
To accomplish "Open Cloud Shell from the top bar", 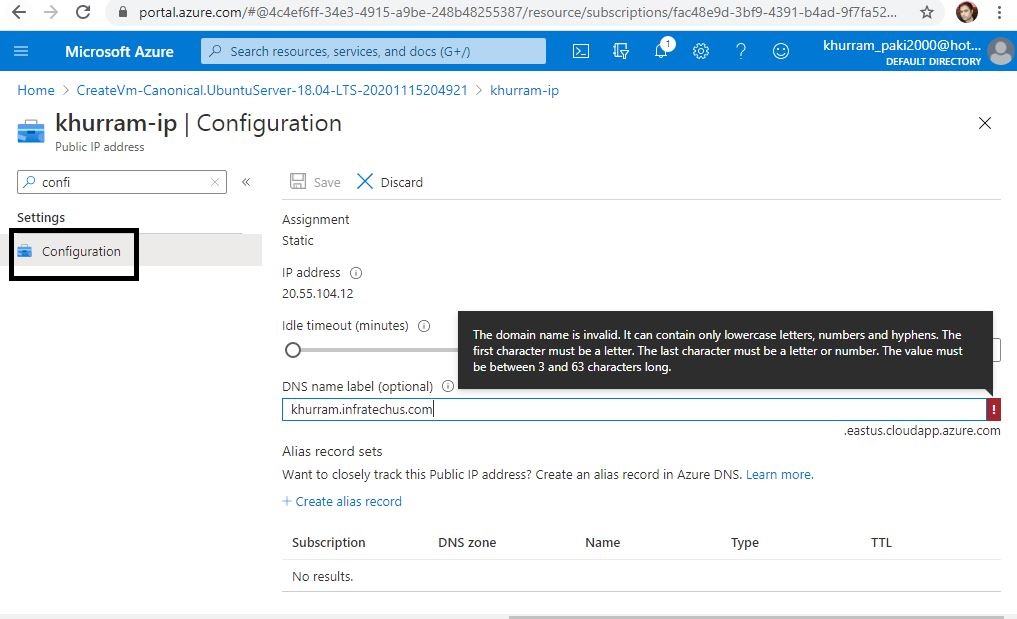I will pyautogui.click(x=581, y=51).
